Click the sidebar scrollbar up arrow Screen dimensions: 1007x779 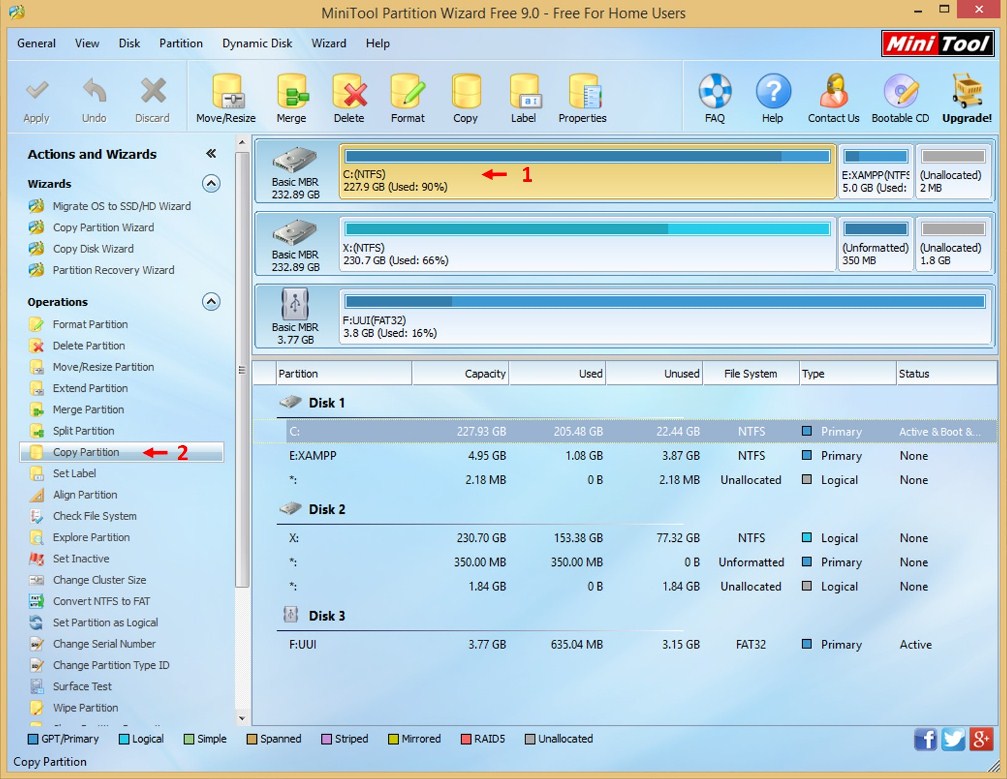pos(242,143)
